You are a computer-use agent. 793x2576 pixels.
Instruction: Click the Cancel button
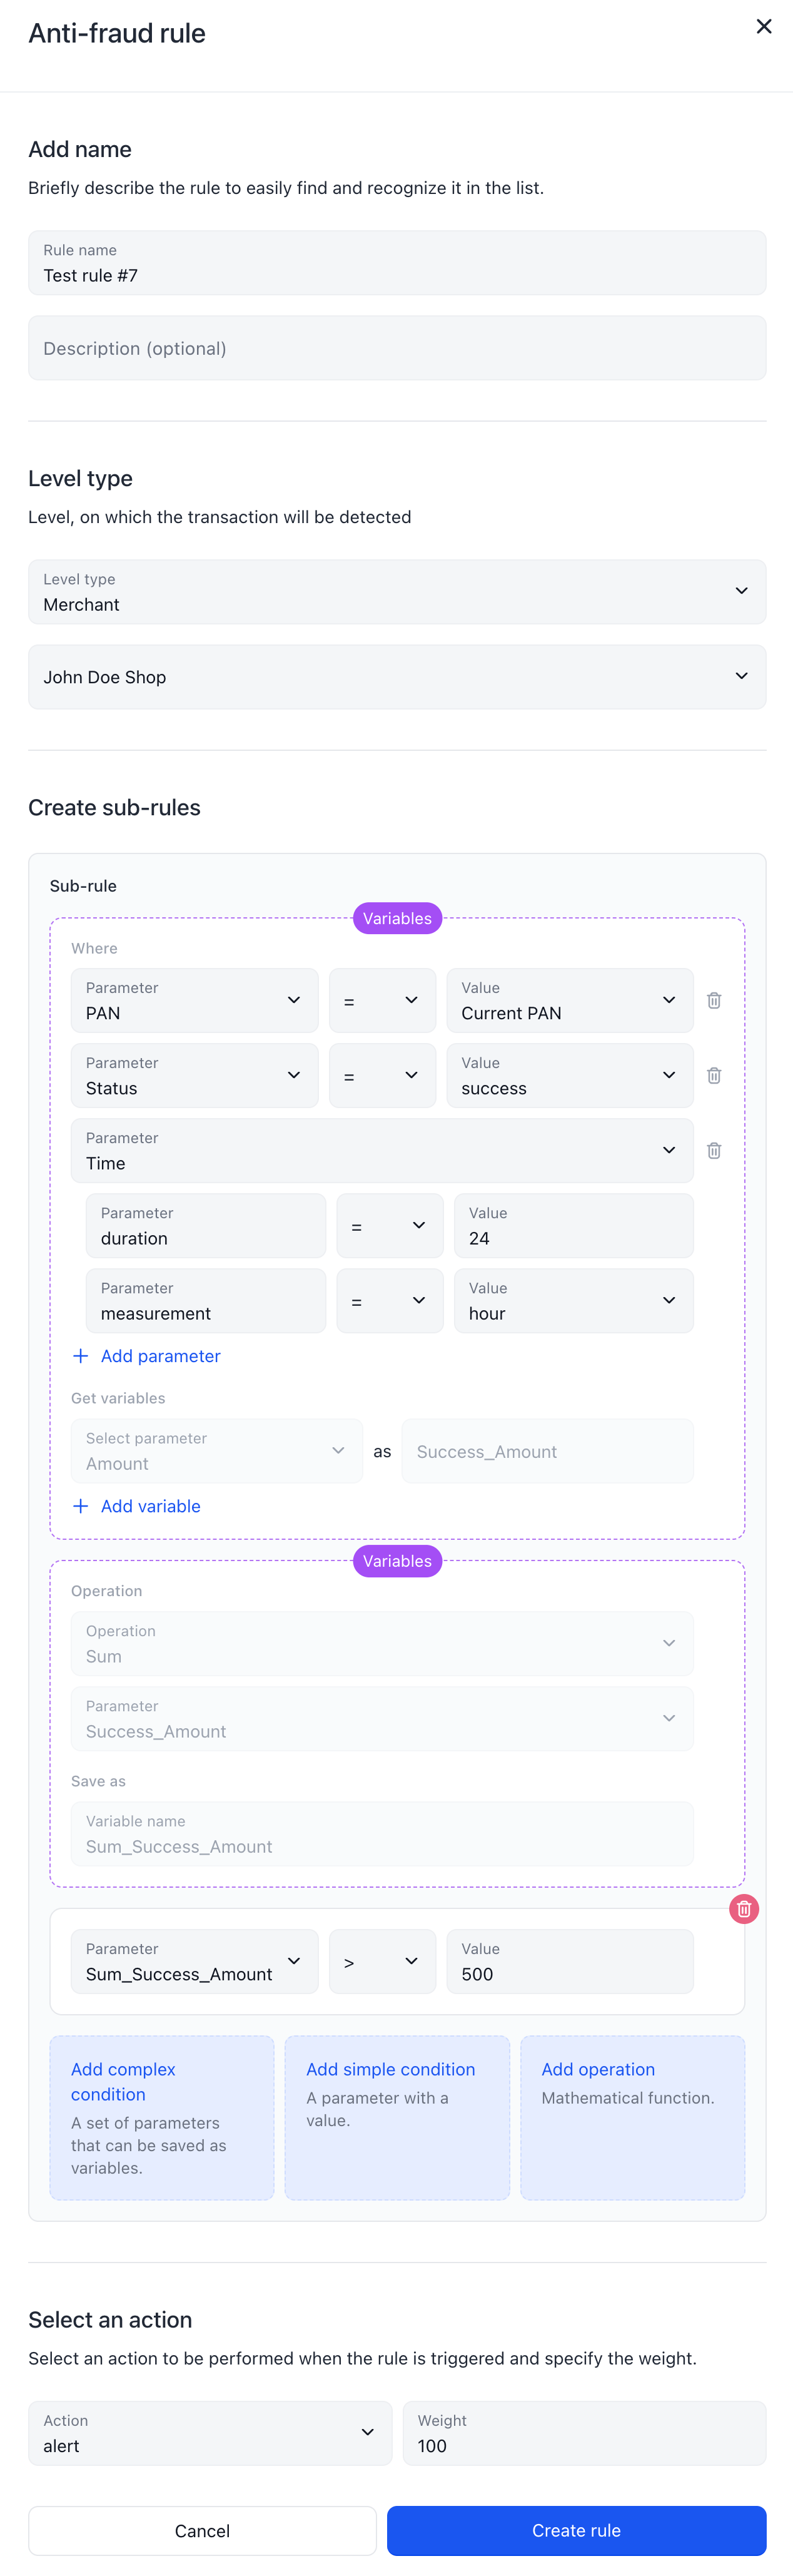(202, 2530)
